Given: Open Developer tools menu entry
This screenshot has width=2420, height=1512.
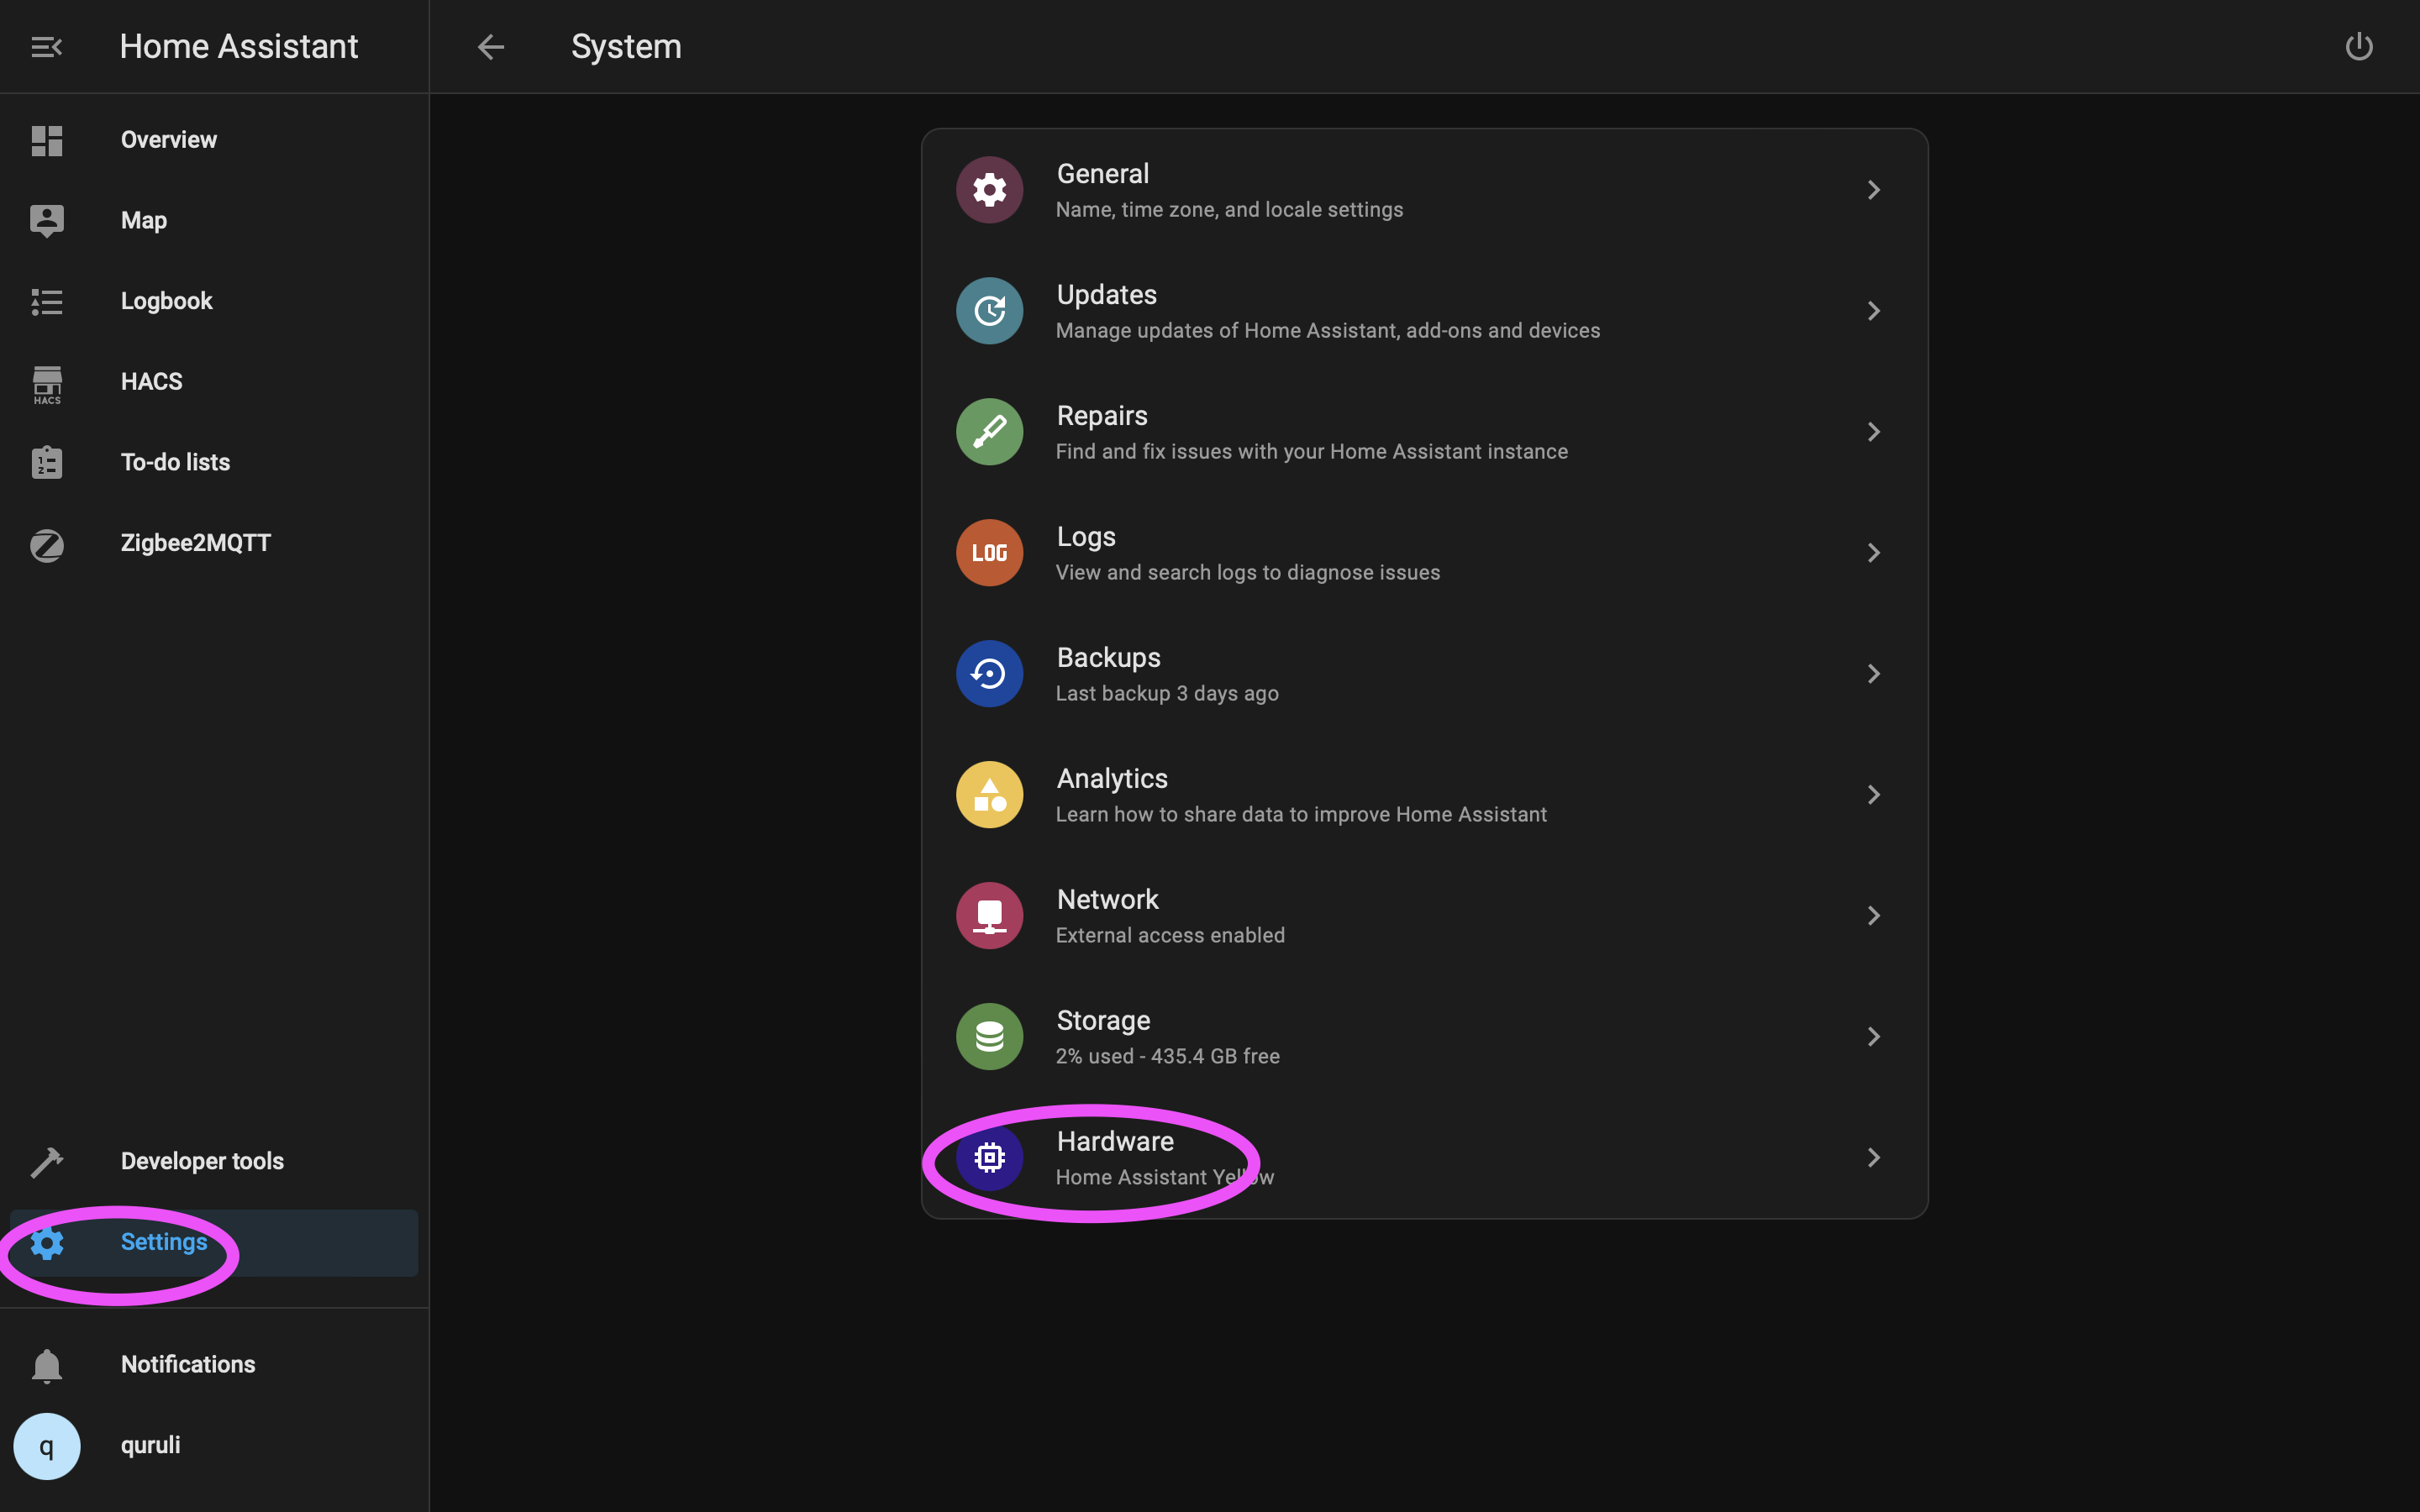Looking at the screenshot, I should pos(203,1162).
